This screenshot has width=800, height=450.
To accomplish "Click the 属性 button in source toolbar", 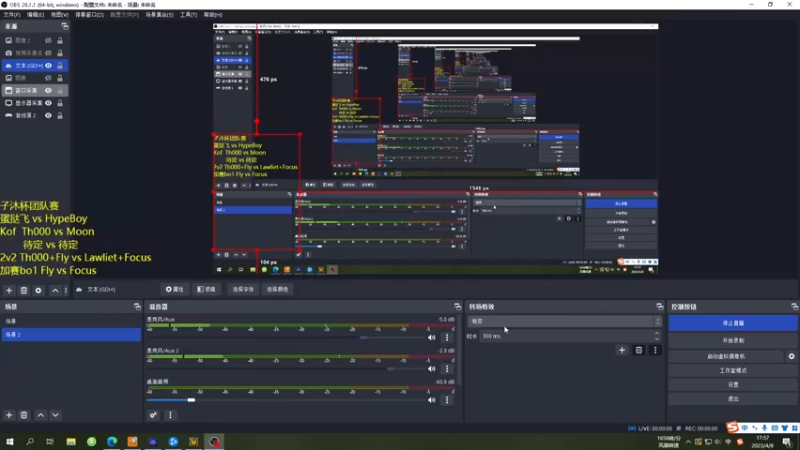I will coord(174,289).
